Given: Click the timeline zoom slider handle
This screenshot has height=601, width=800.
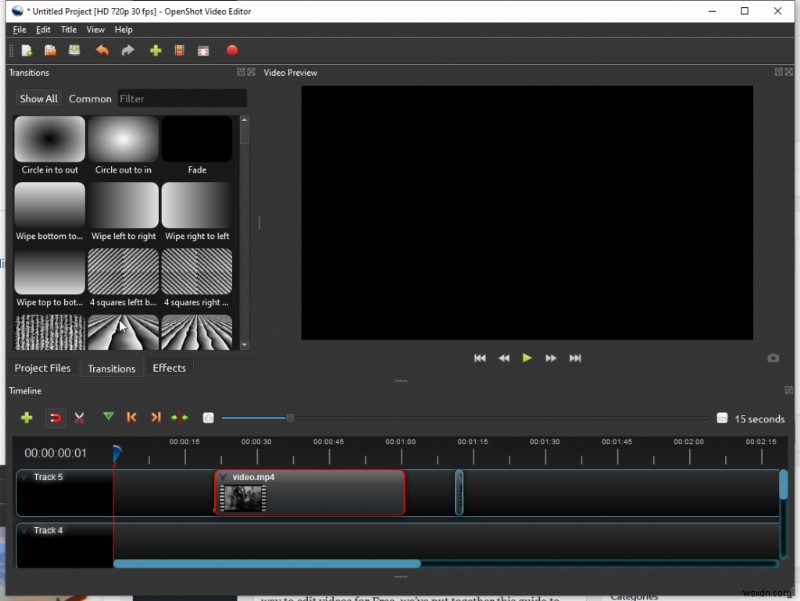Looking at the screenshot, I should [x=290, y=418].
